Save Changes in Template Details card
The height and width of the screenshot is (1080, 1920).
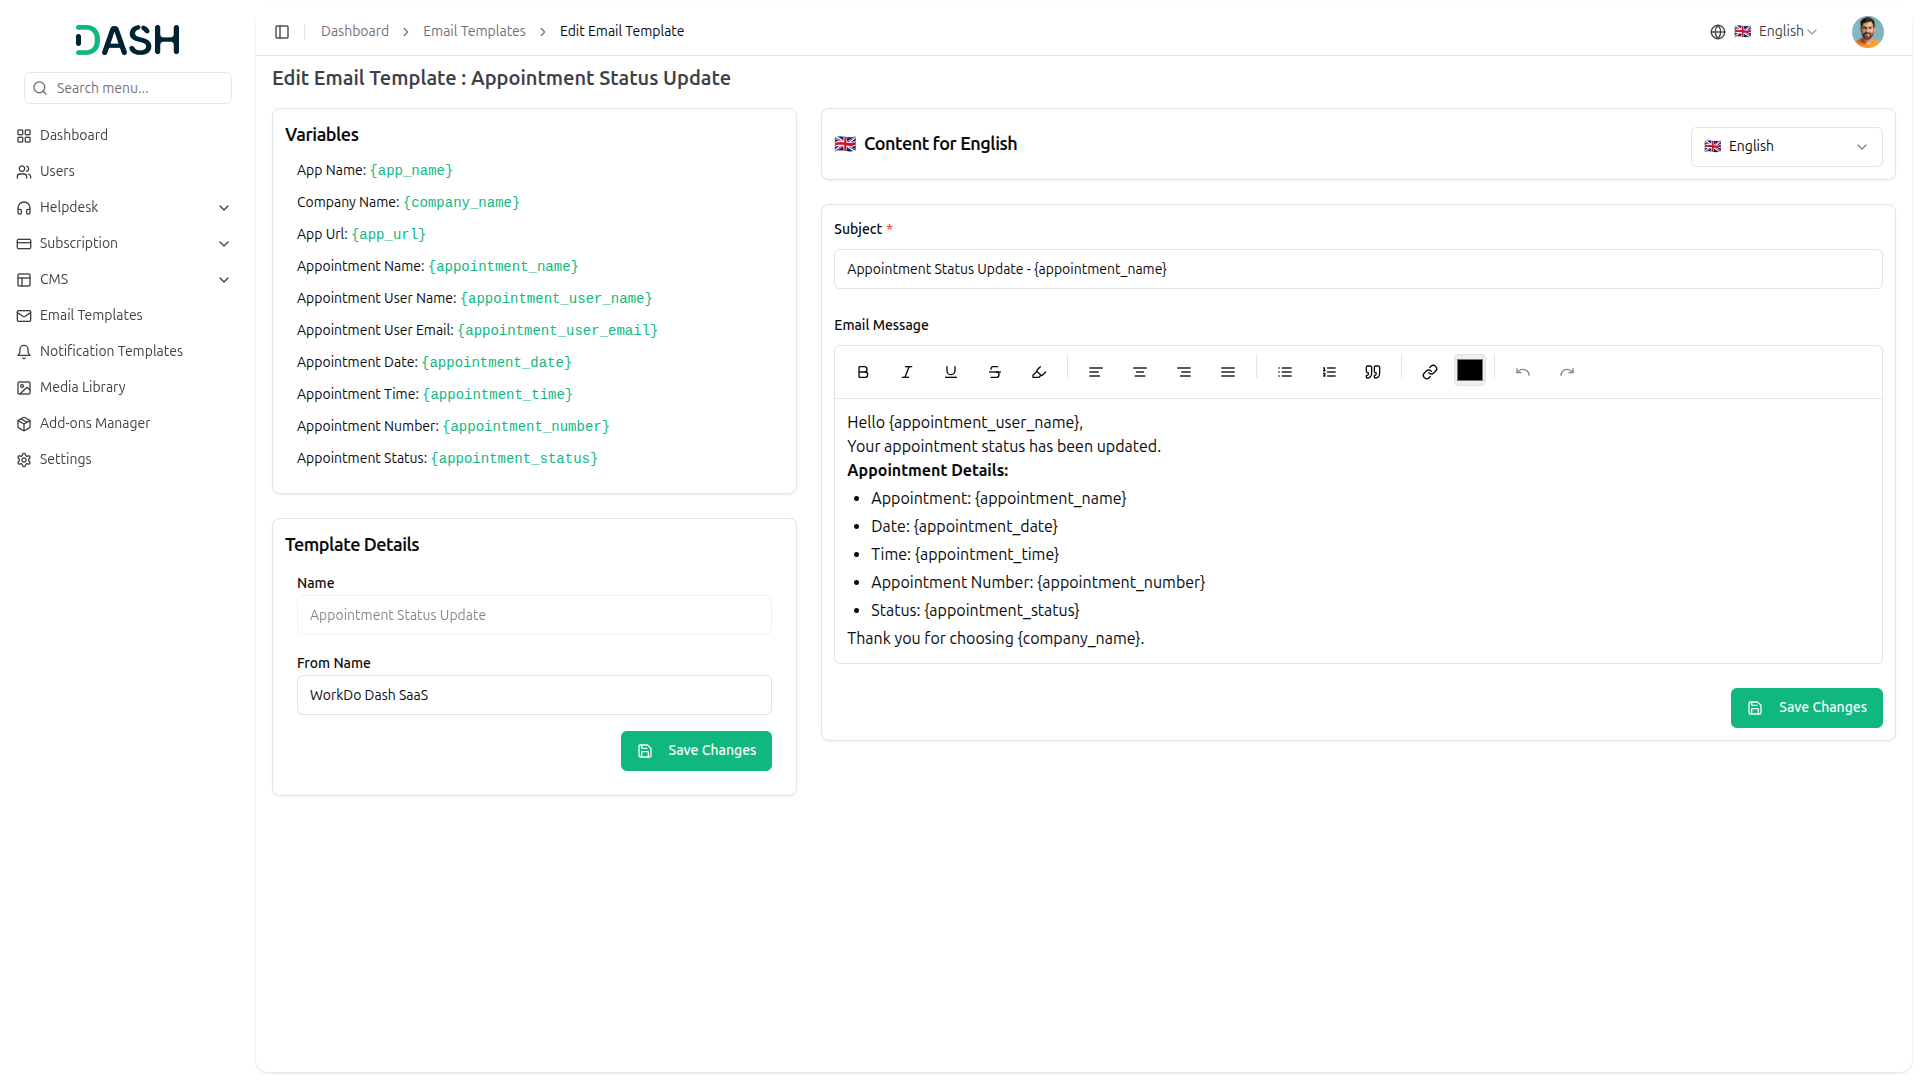pos(696,751)
